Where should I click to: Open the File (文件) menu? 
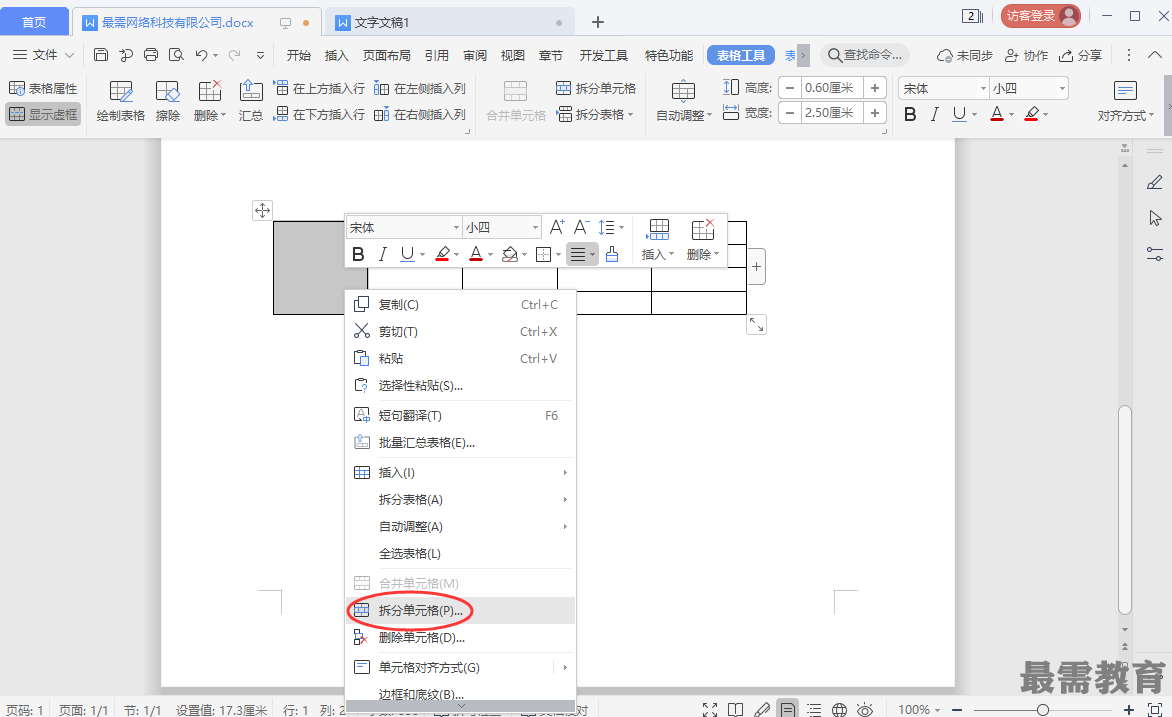(44, 55)
